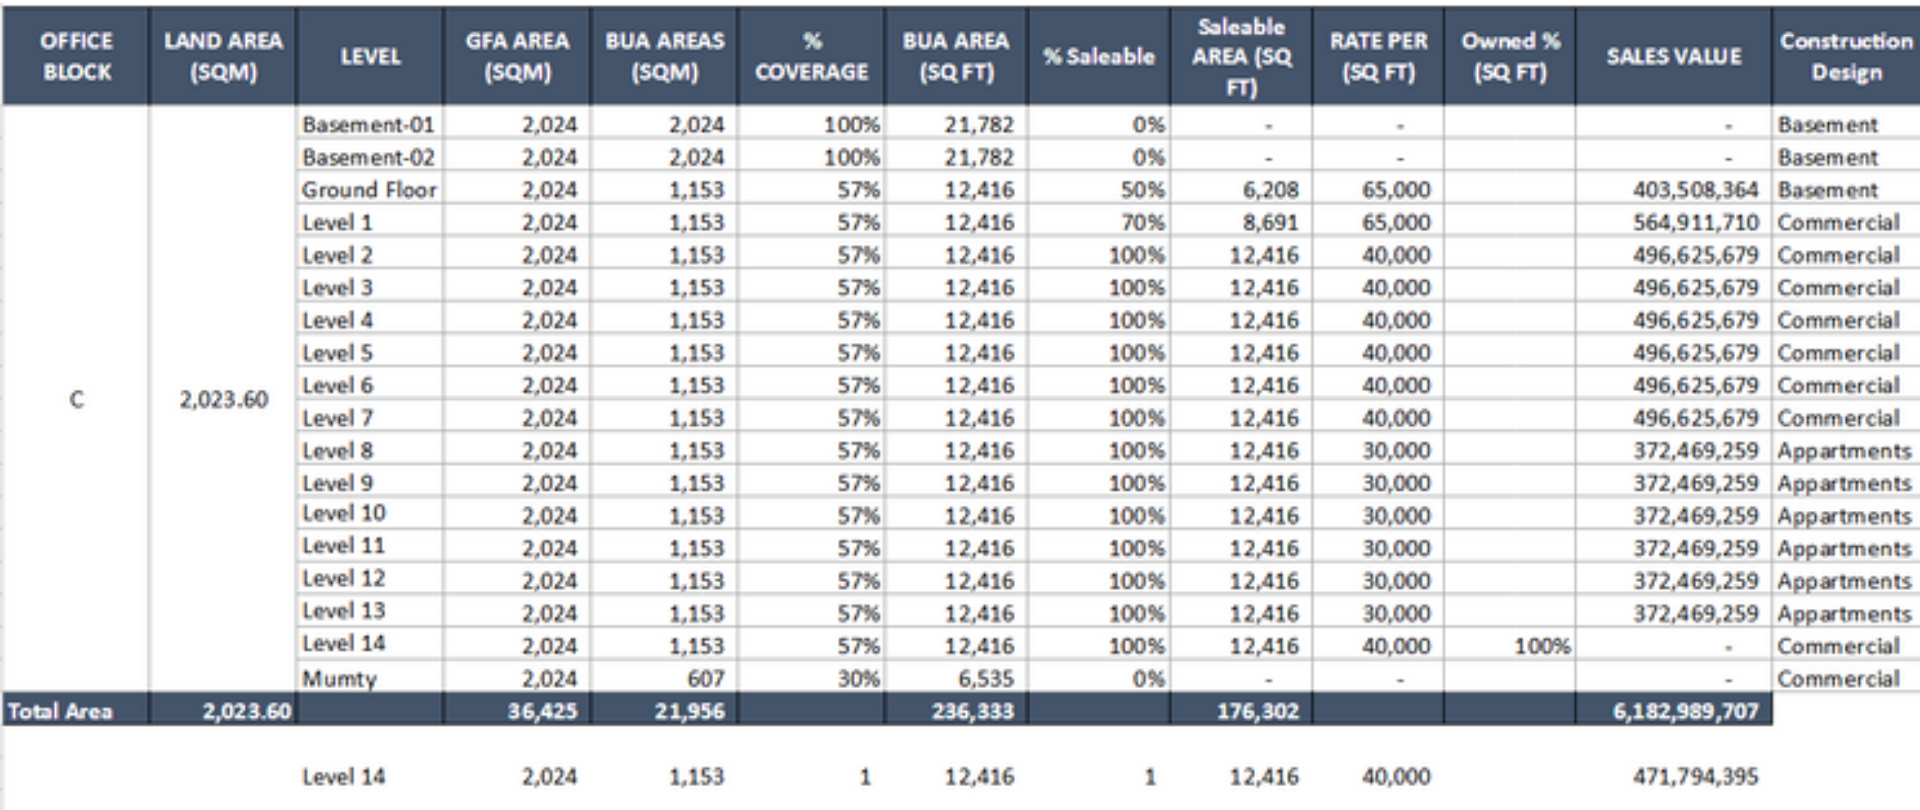Select the "GFA AREA (SQM)" header
Screen dimensions: 1920x810
pos(517,56)
